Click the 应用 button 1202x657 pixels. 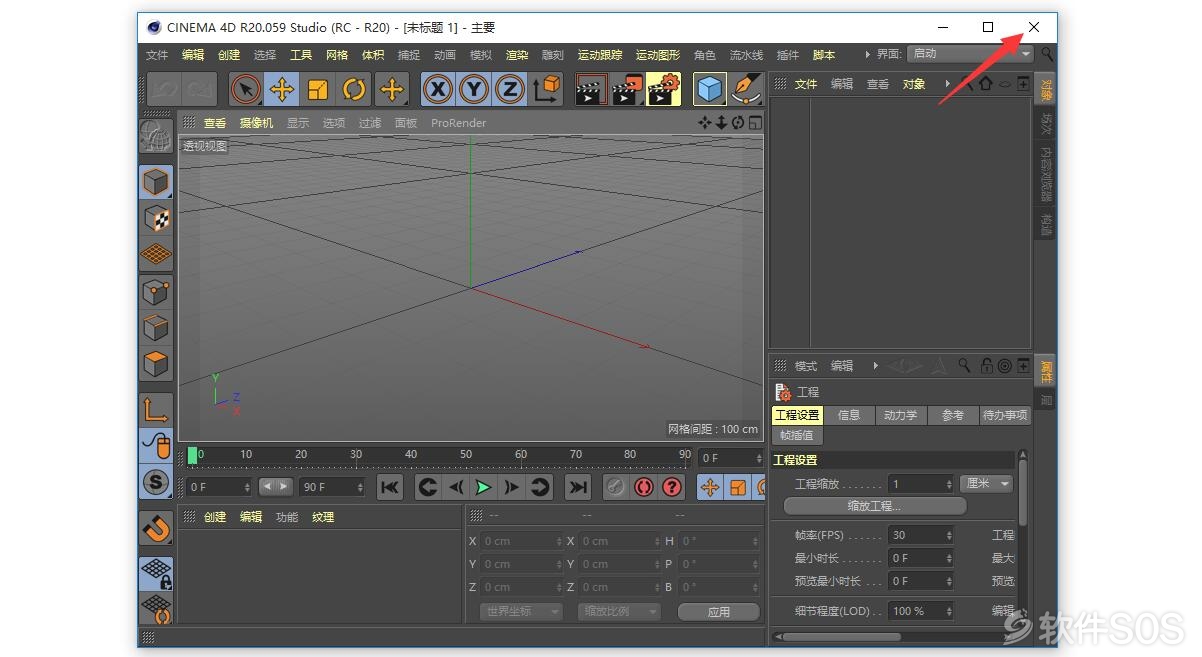point(718,611)
